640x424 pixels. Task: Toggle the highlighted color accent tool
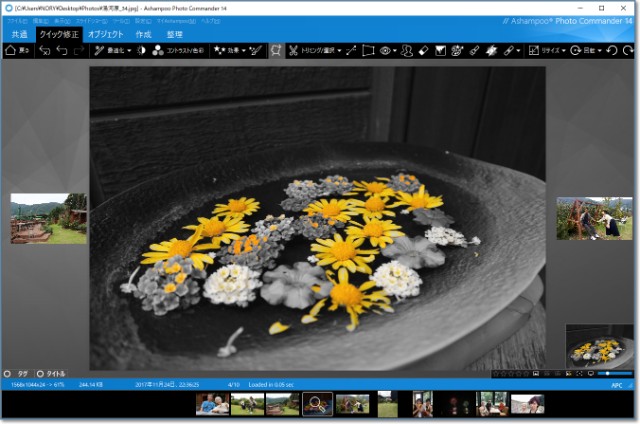(276, 50)
